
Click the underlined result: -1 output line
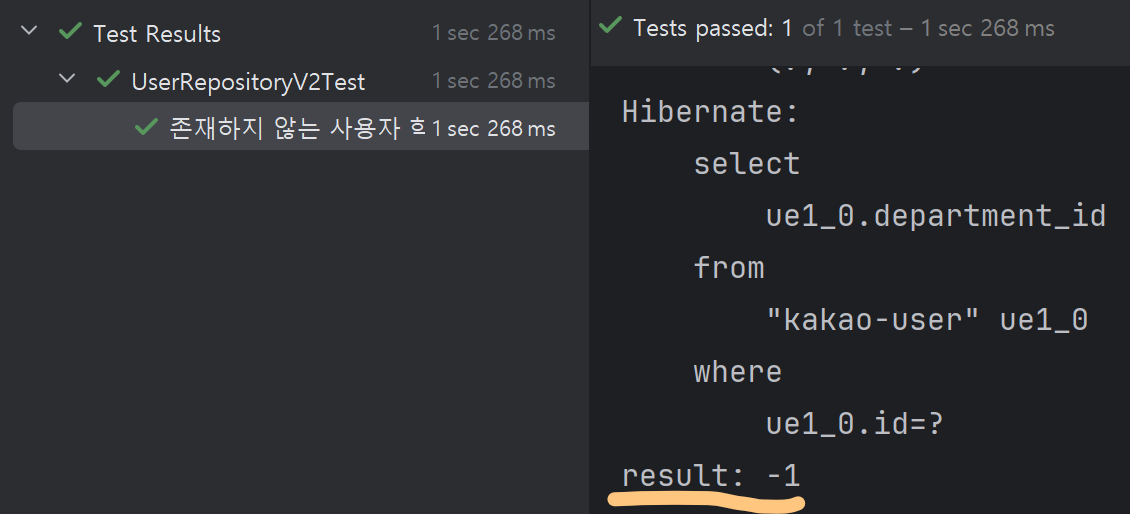click(x=711, y=476)
